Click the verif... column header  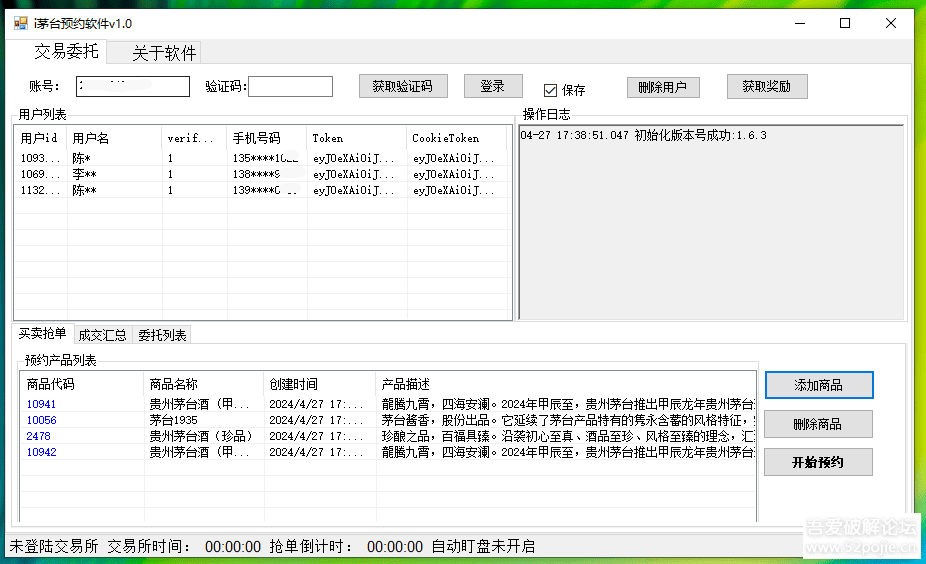tap(194, 138)
